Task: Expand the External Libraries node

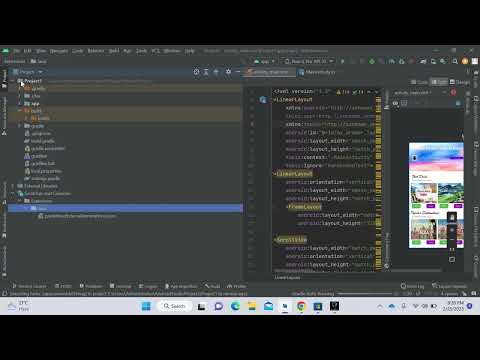Action: (x=13, y=186)
